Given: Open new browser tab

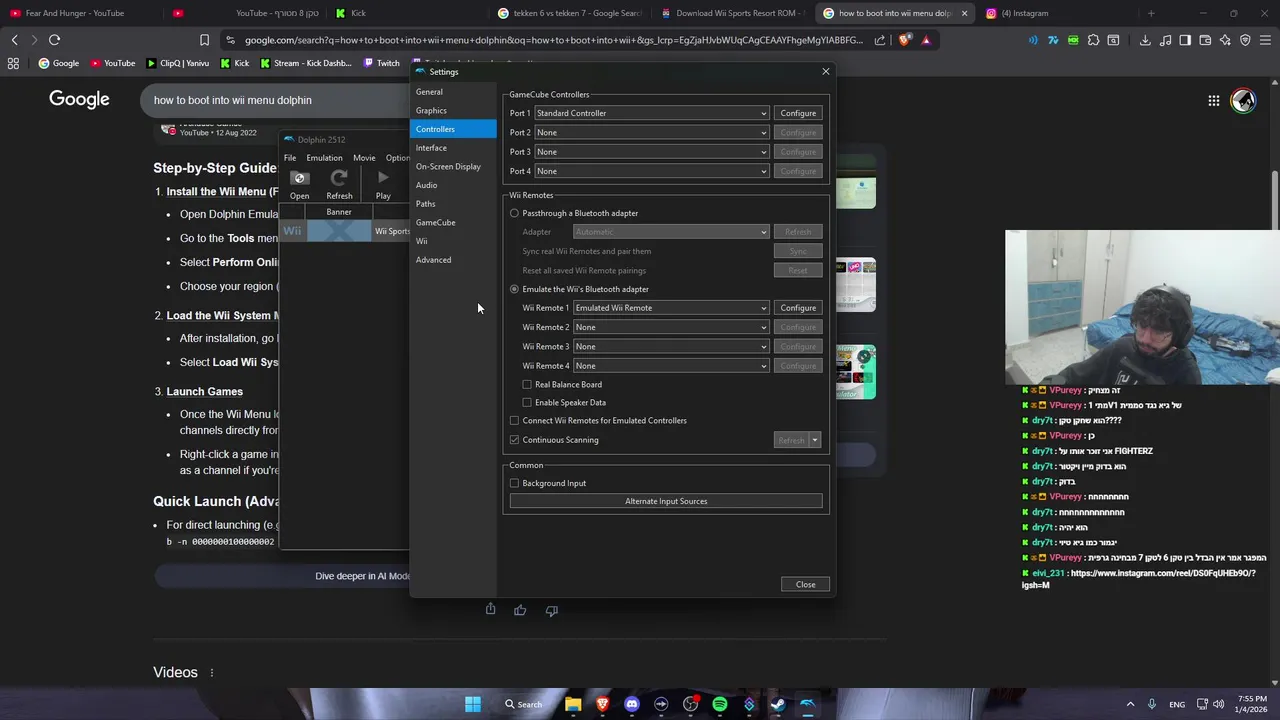Looking at the screenshot, I should (x=1151, y=13).
